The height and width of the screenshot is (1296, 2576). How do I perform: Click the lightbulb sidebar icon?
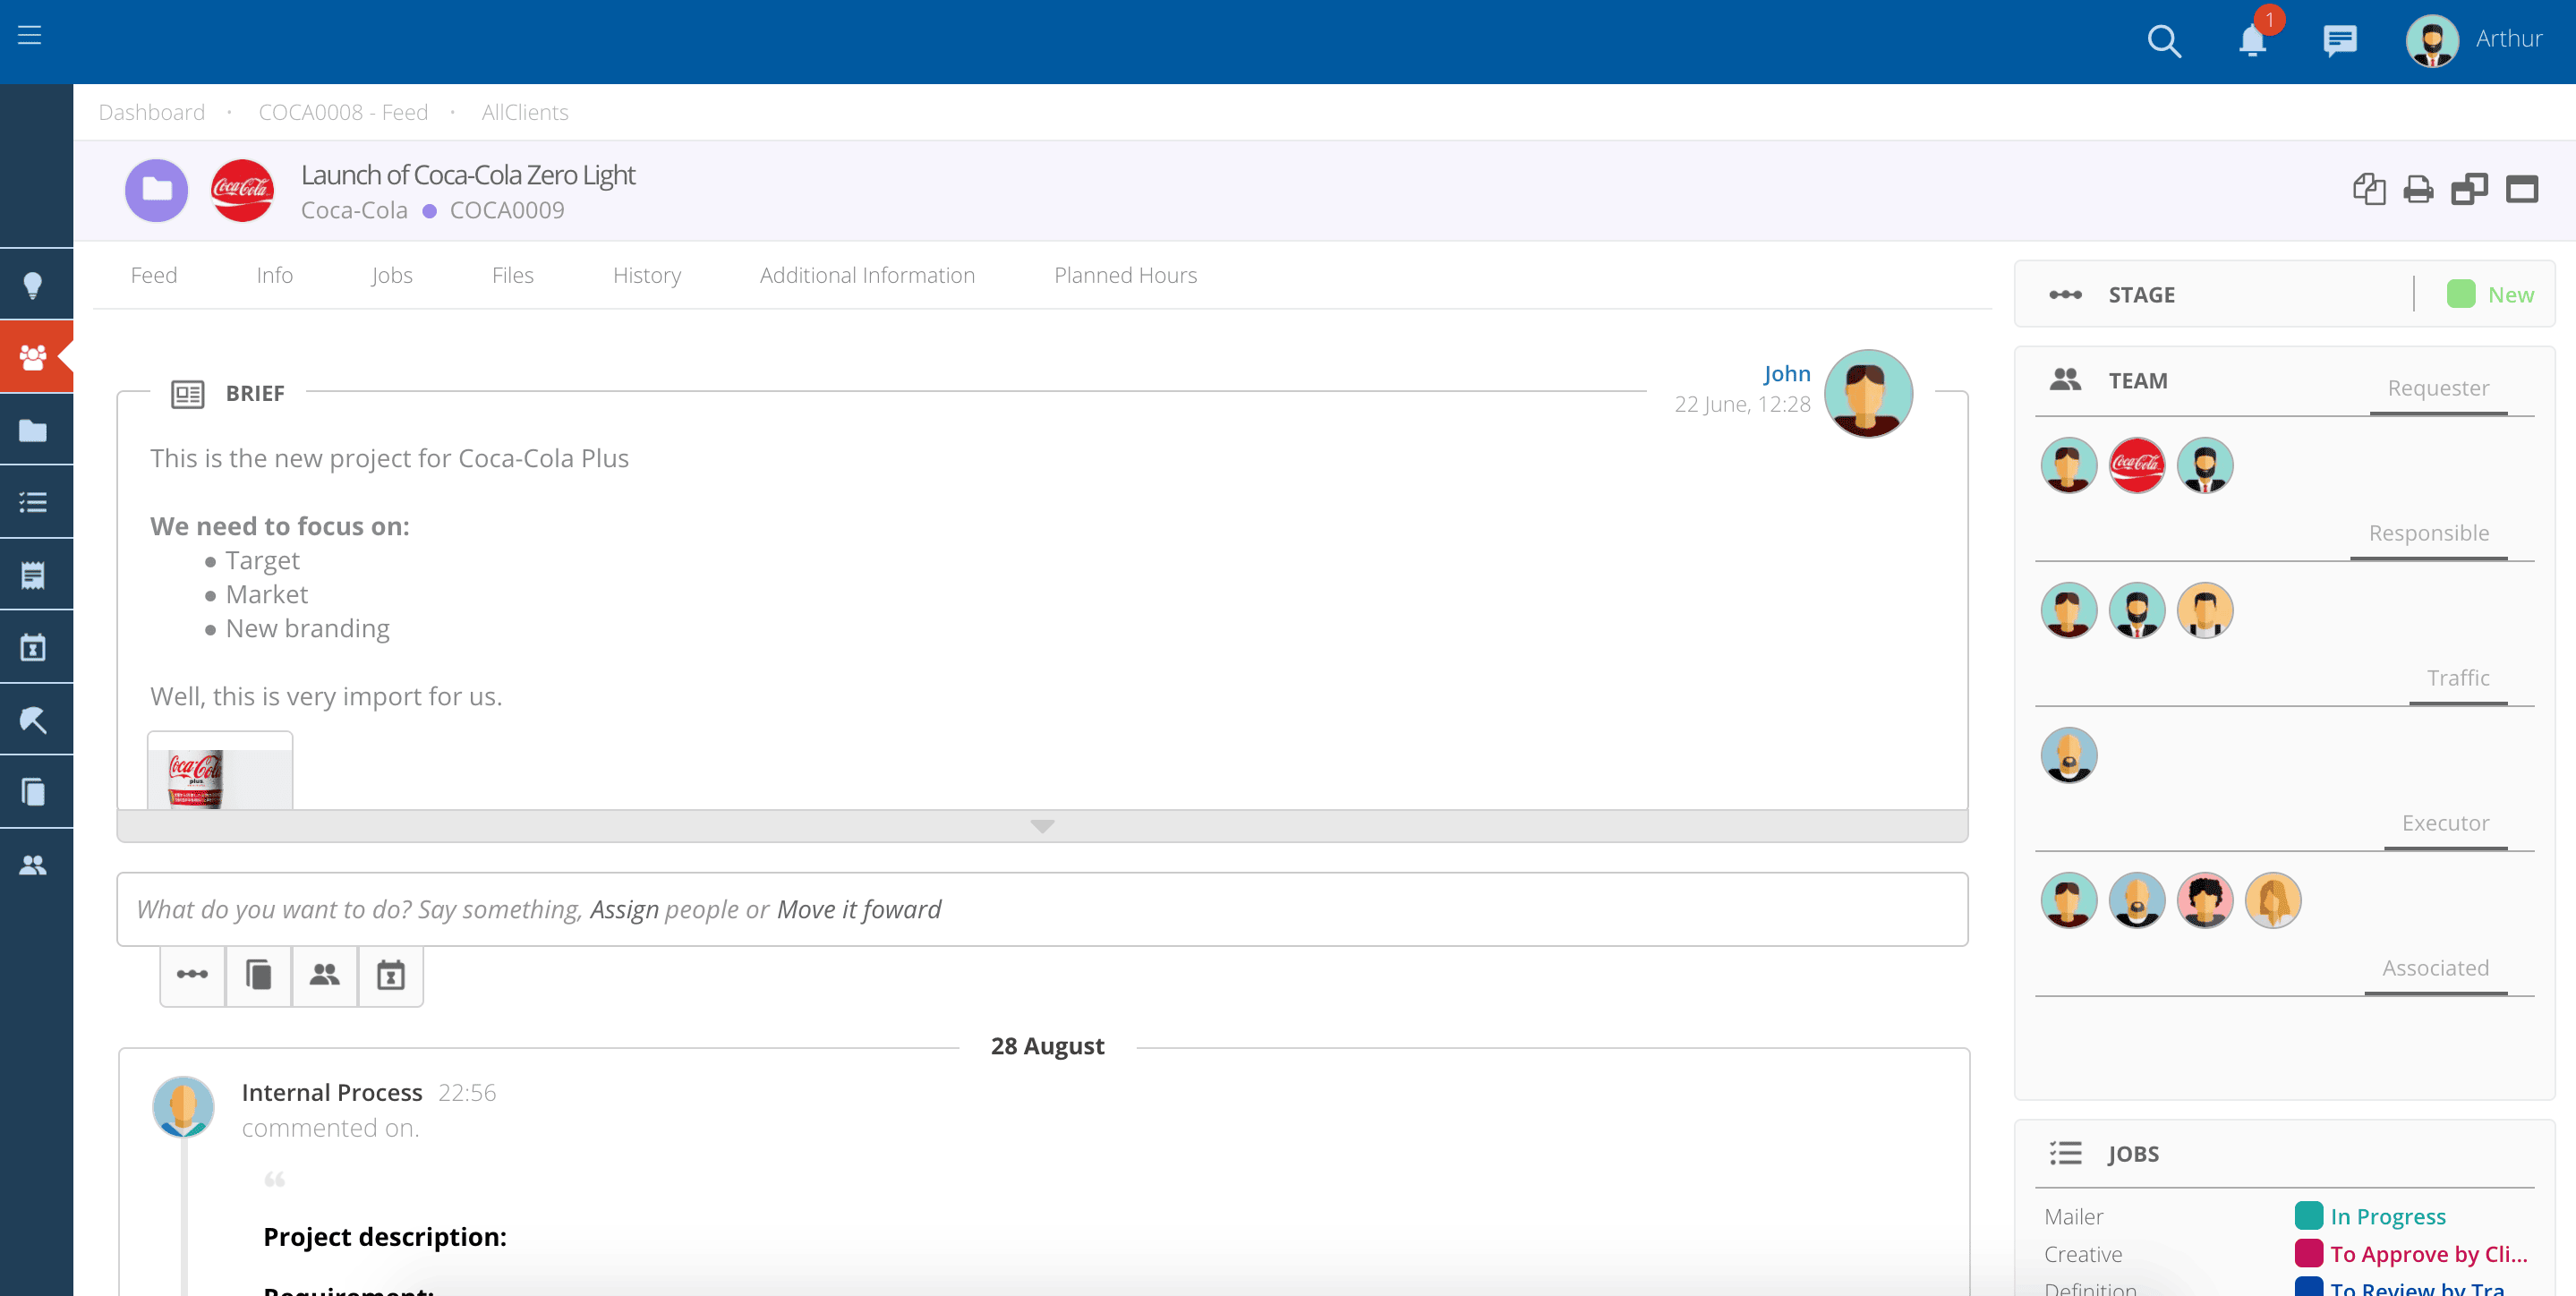click(x=33, y=285)
